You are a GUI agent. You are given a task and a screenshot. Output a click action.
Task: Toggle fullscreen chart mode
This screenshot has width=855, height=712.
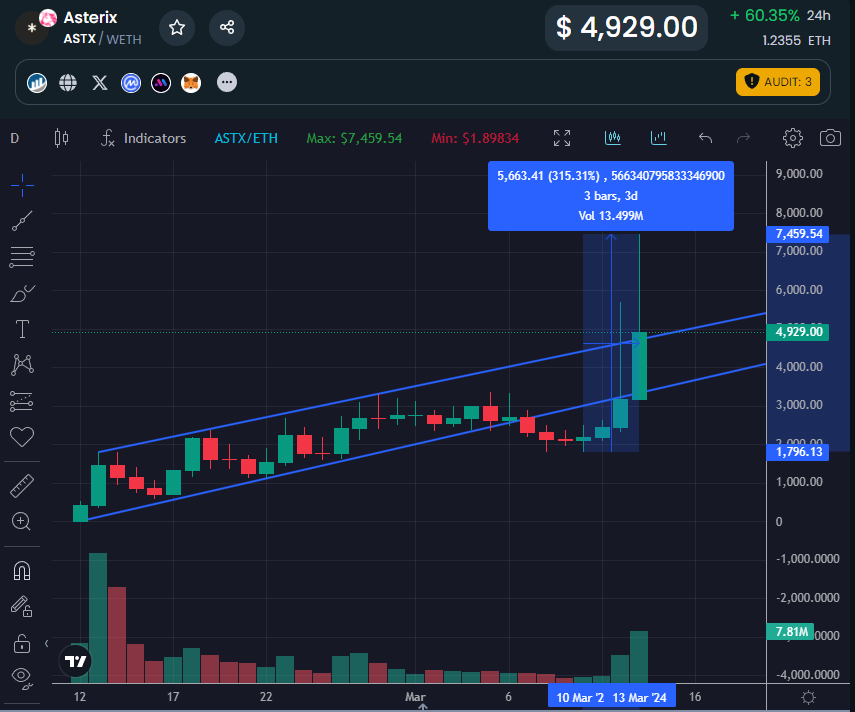point(562,138)
